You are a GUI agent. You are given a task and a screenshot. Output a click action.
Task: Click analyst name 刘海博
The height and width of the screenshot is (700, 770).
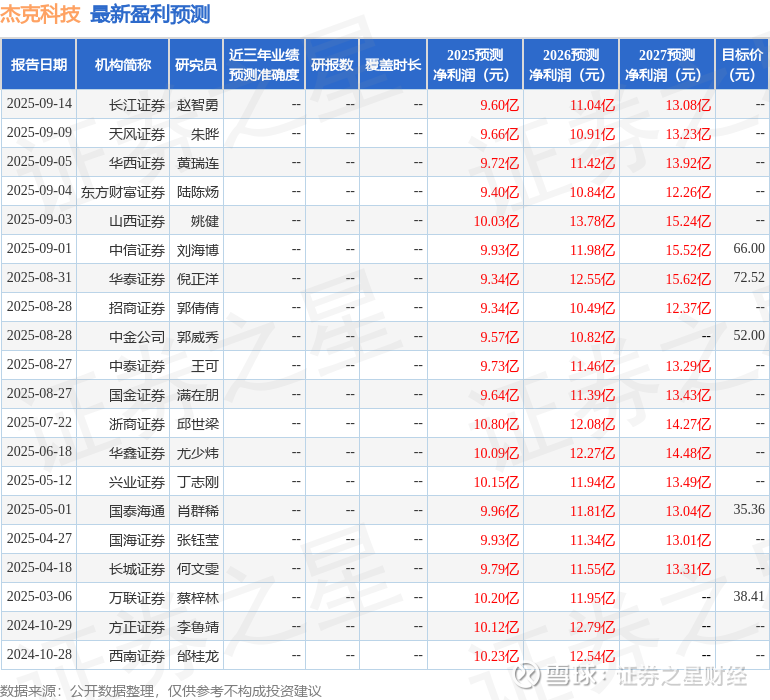[198, 250]
